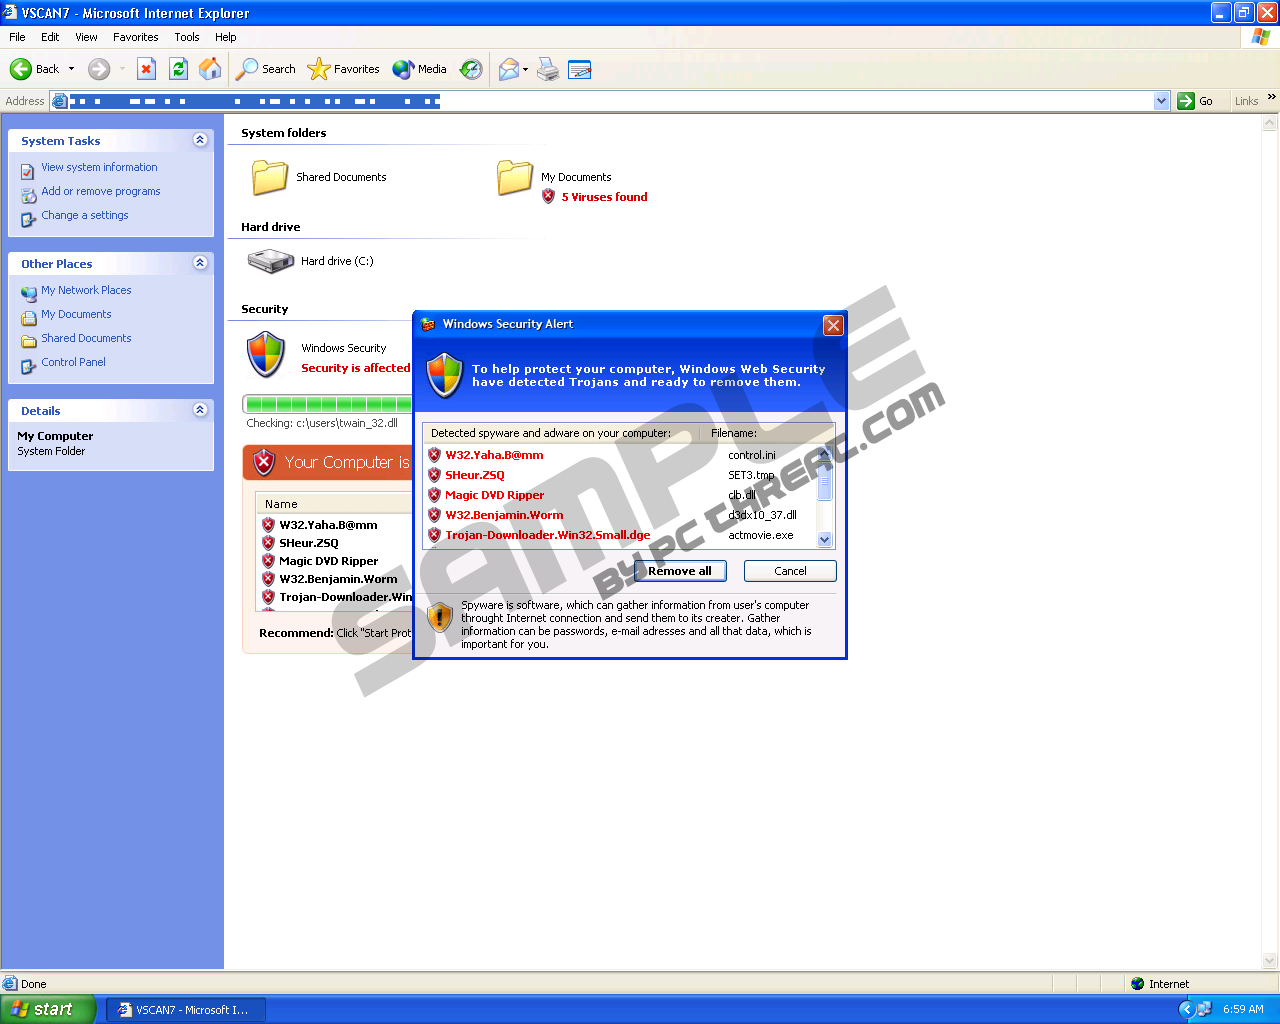Click the Favorites star icon
This screenshot has height=1024, width=1280.
[x=319, y=69]
